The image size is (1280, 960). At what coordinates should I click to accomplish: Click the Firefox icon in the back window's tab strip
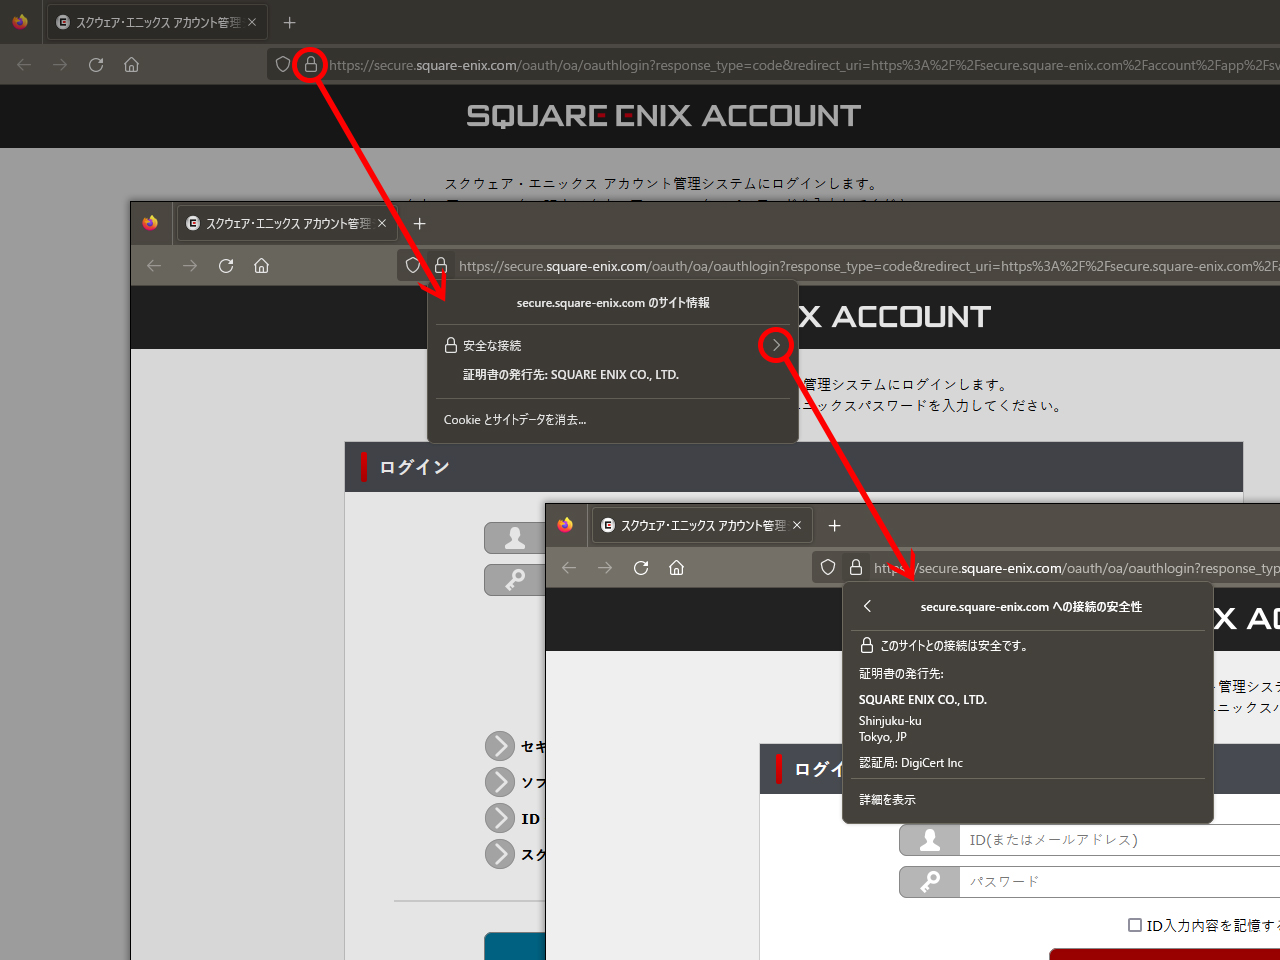(20, 21)
